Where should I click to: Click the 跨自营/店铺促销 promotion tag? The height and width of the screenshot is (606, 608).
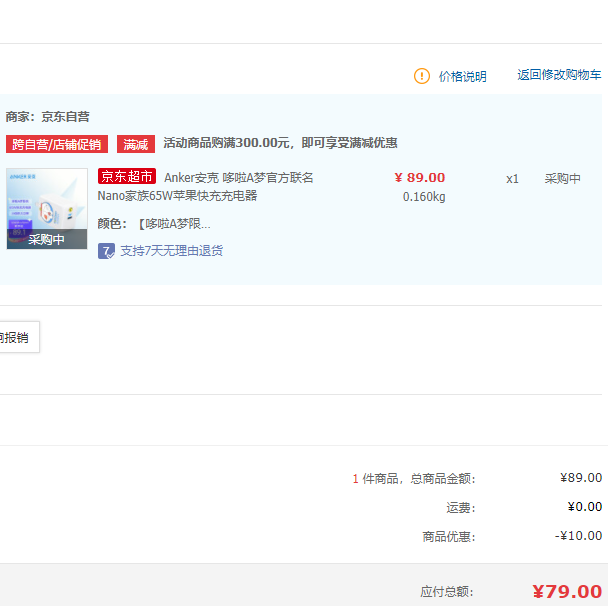click(x=57, y=144)
